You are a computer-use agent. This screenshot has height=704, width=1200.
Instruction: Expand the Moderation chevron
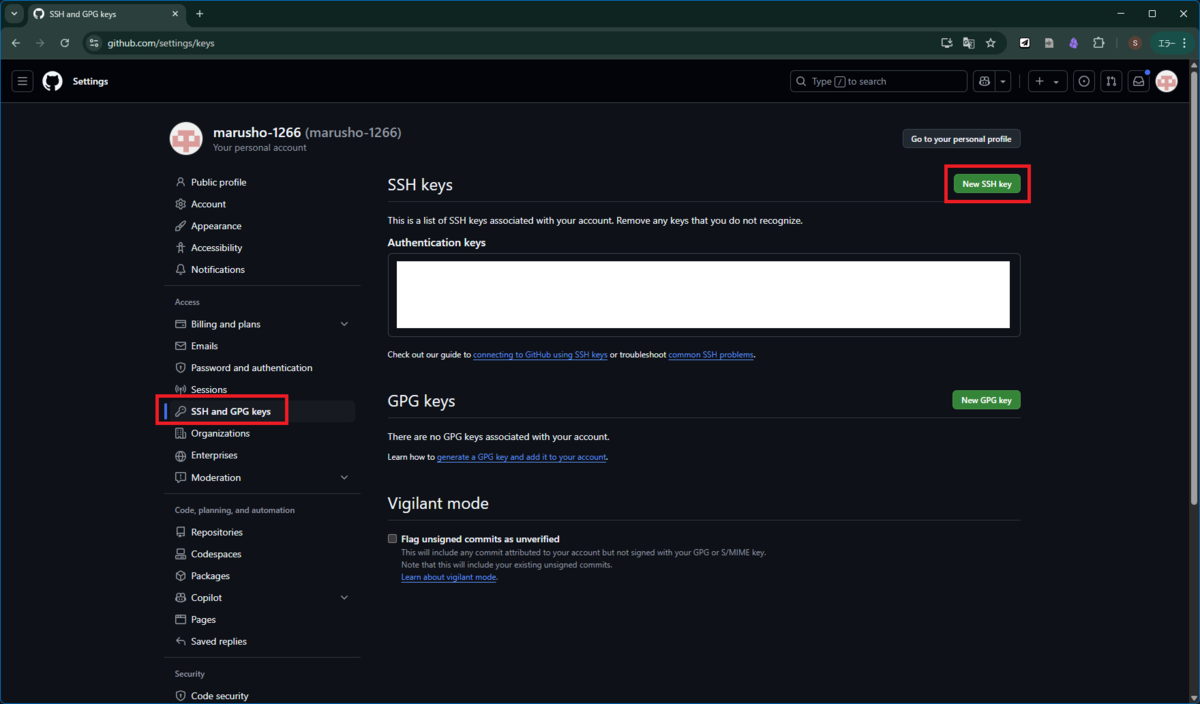click(344, 478)
